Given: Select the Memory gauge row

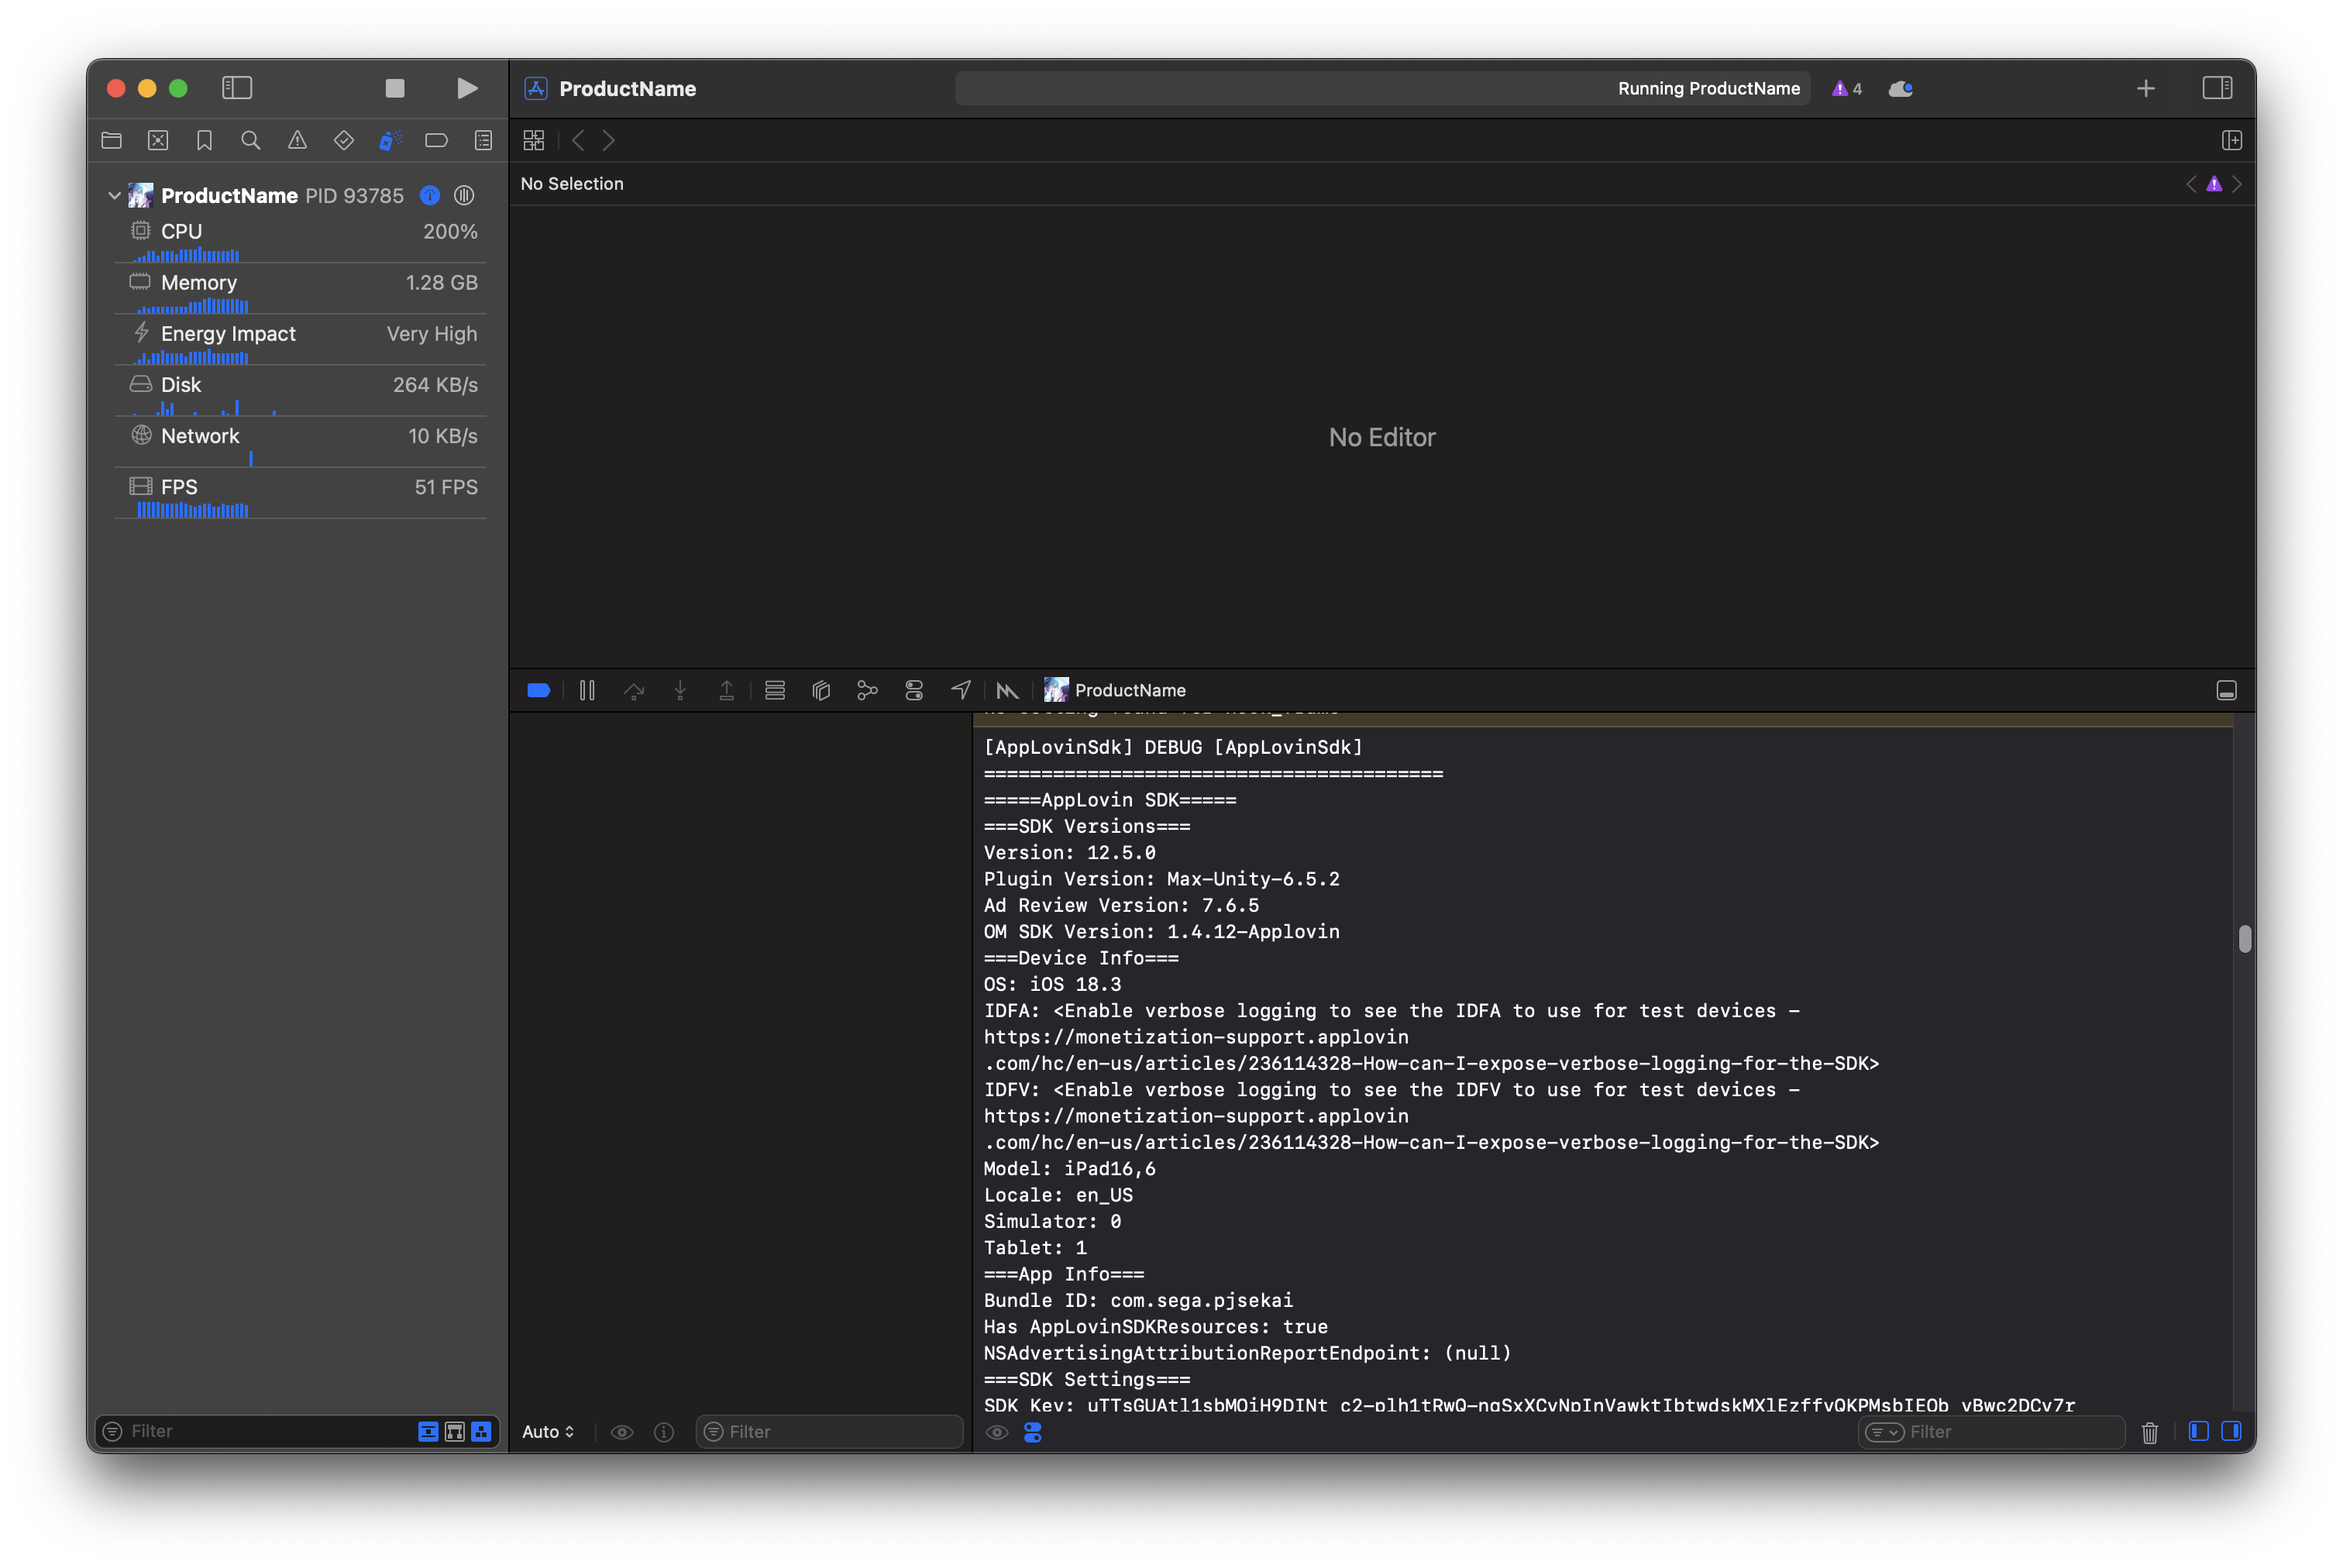Looking at the screenshot, I should click(x=300, y=291).
